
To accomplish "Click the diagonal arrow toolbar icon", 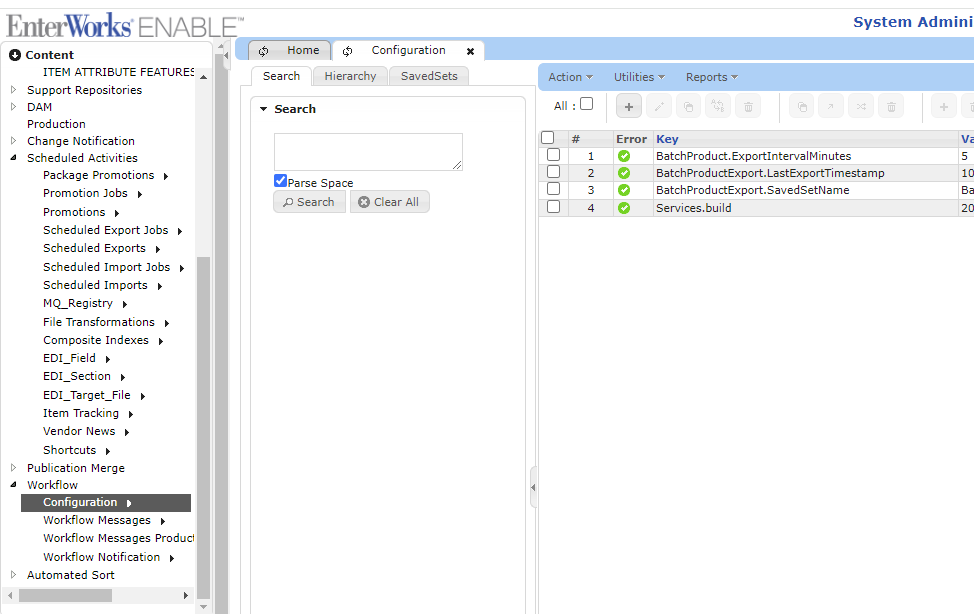I will pos(831,107).
